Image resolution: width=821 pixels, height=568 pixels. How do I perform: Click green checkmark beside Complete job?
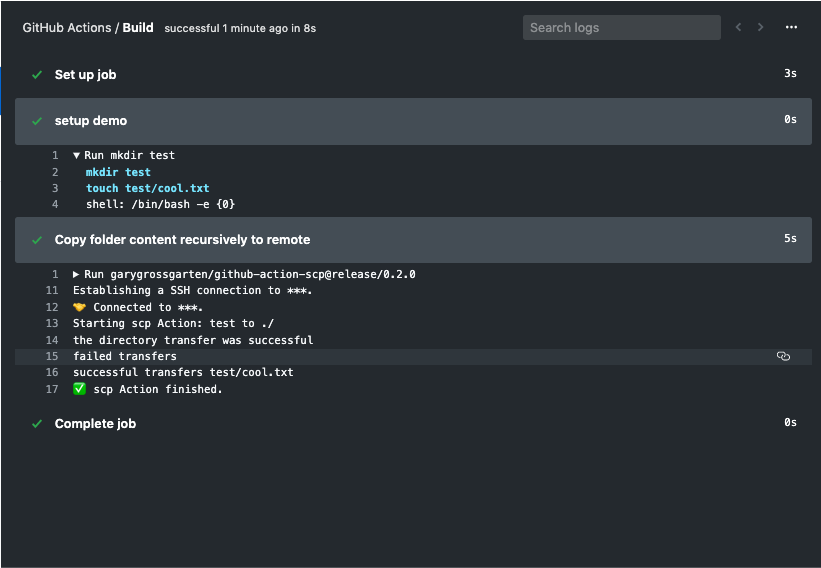pyautogui.click(x=37, y=424)
